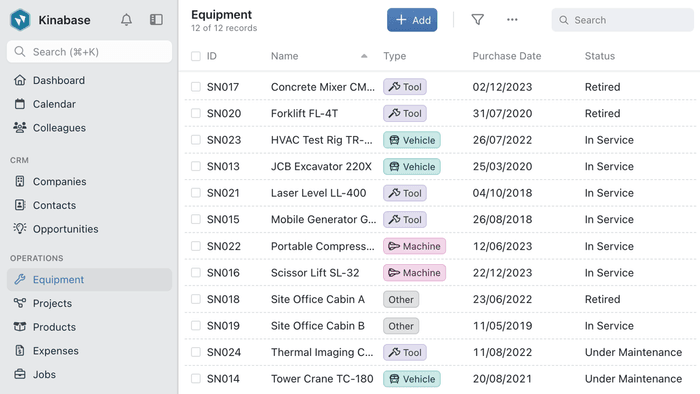
Task: Click the Calendar icon in sidebar
Action: pyautogui.click(x=20, y=104)
